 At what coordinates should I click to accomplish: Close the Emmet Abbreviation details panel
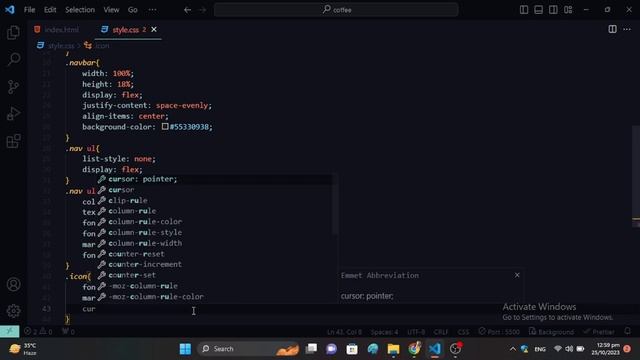517,275
